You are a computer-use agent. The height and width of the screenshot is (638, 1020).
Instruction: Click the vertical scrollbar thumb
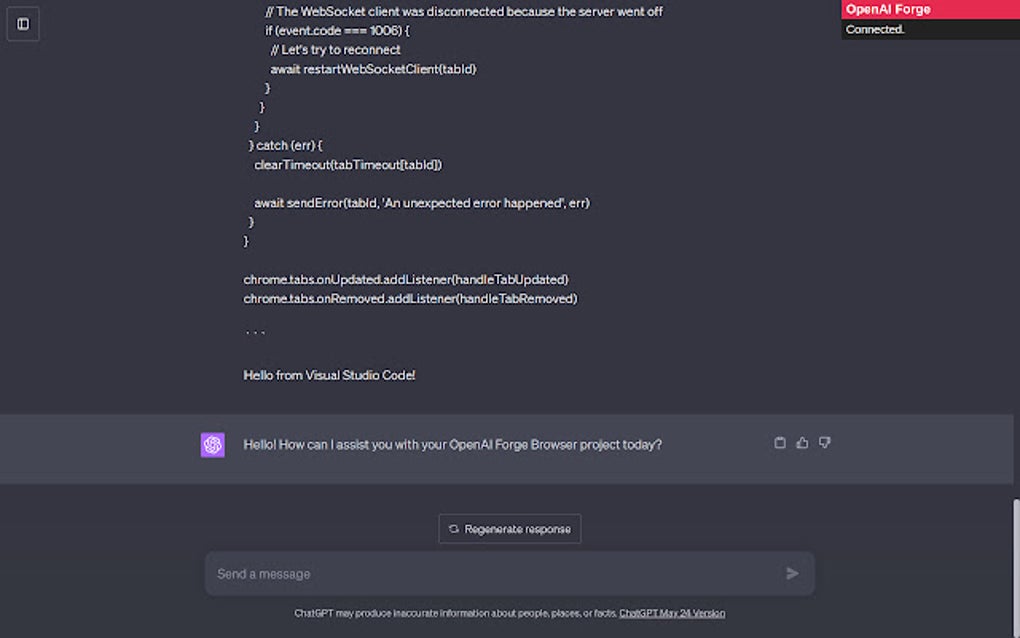[1014, 560]
